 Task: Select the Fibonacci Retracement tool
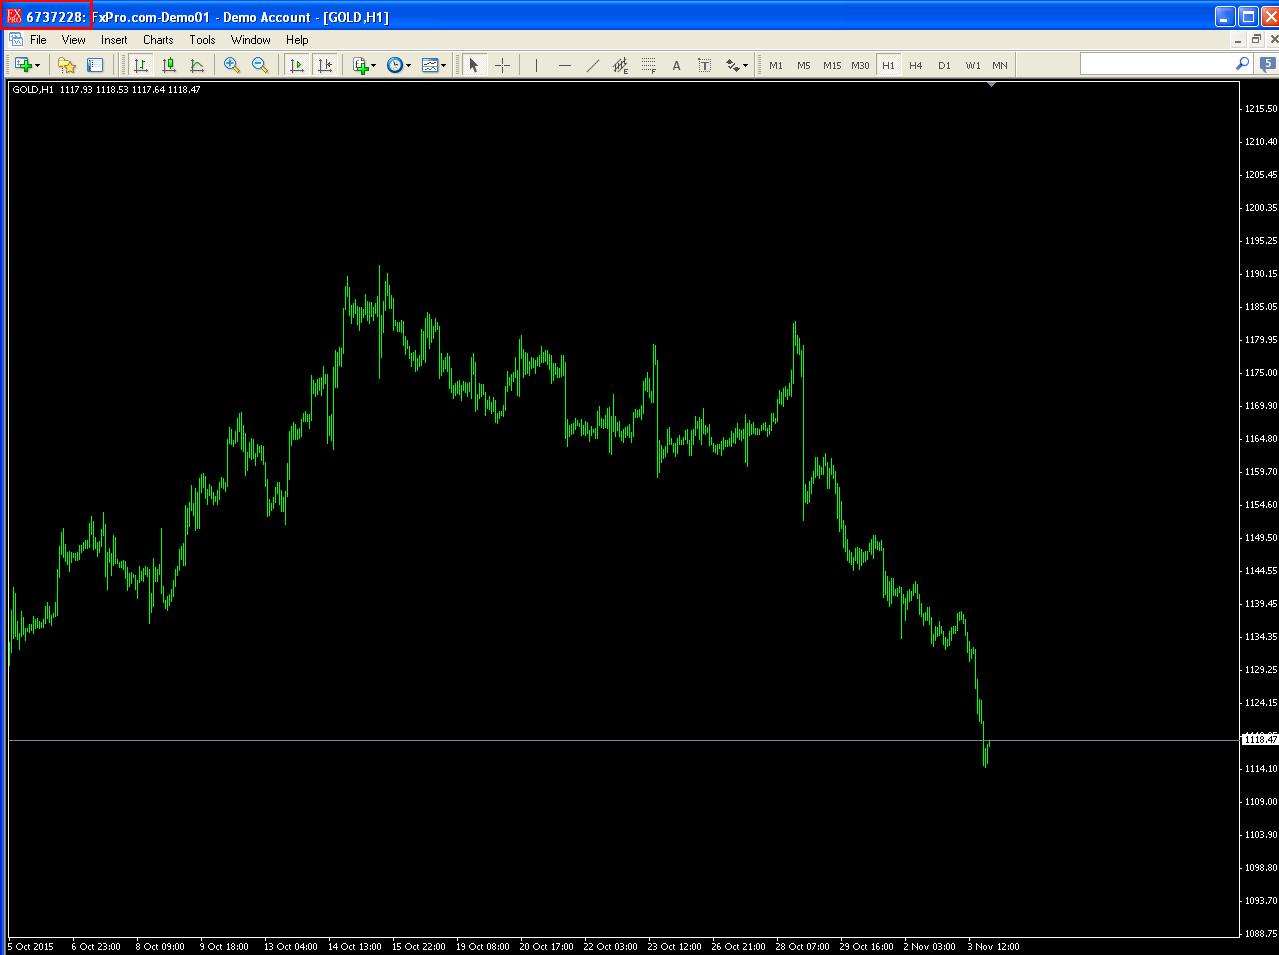[649, 65]
